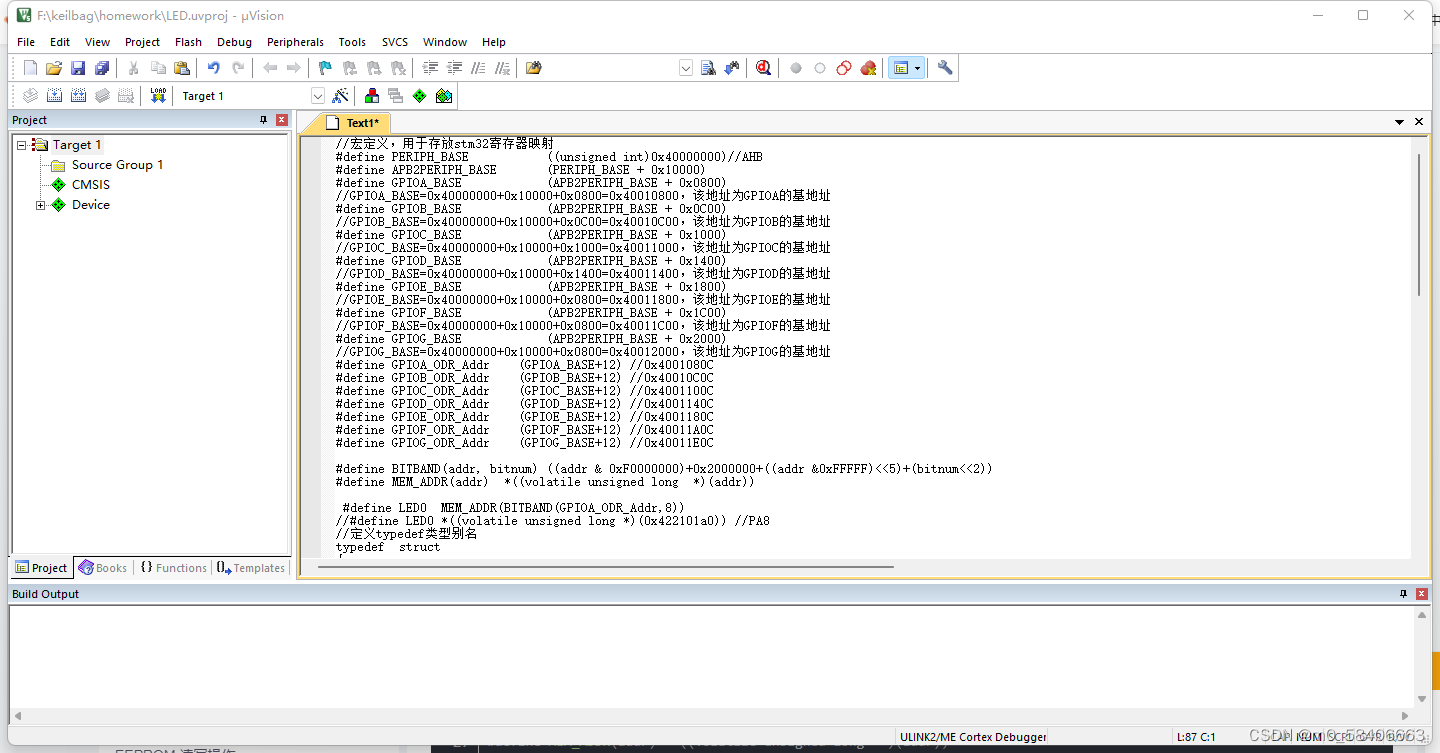Close the Build Output panel
This screenshot has width=1440, height=753.
click(1421, 594)
